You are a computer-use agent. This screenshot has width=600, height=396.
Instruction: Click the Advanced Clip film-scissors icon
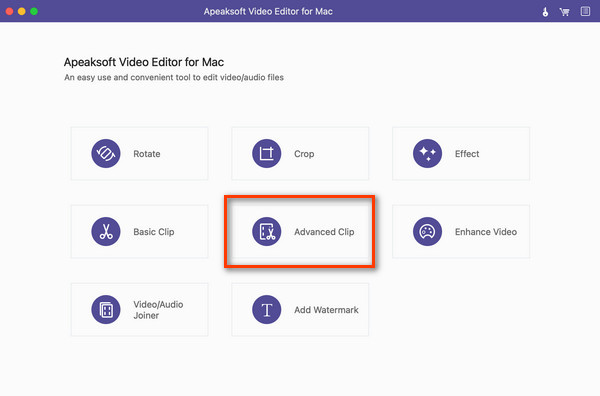coord(267,231)
